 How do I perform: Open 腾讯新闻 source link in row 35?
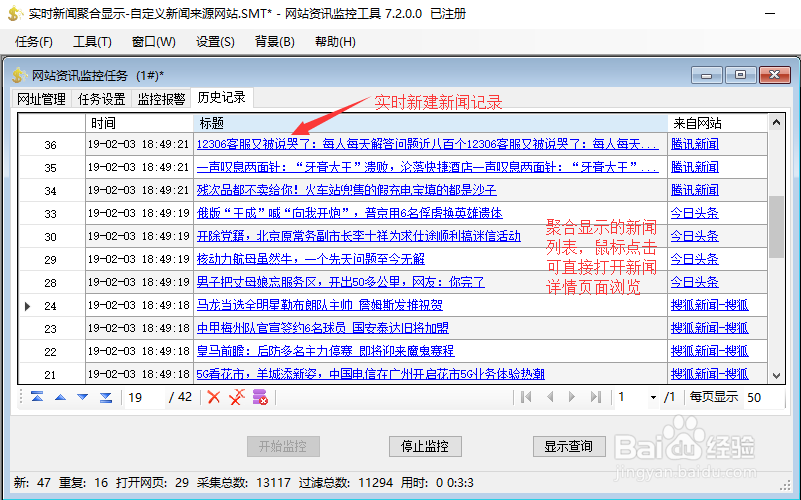(695, 168)
